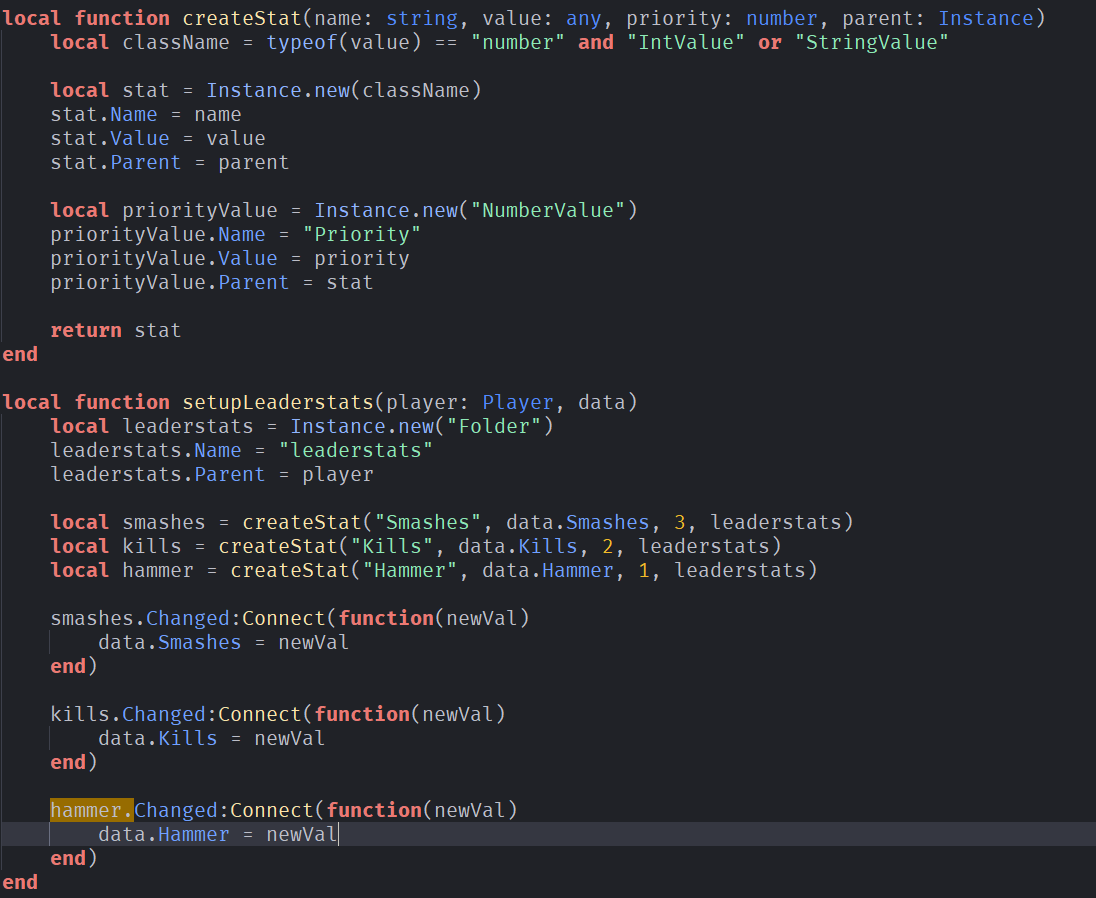Click the "Kills" string literal

[x=392, y=546]
